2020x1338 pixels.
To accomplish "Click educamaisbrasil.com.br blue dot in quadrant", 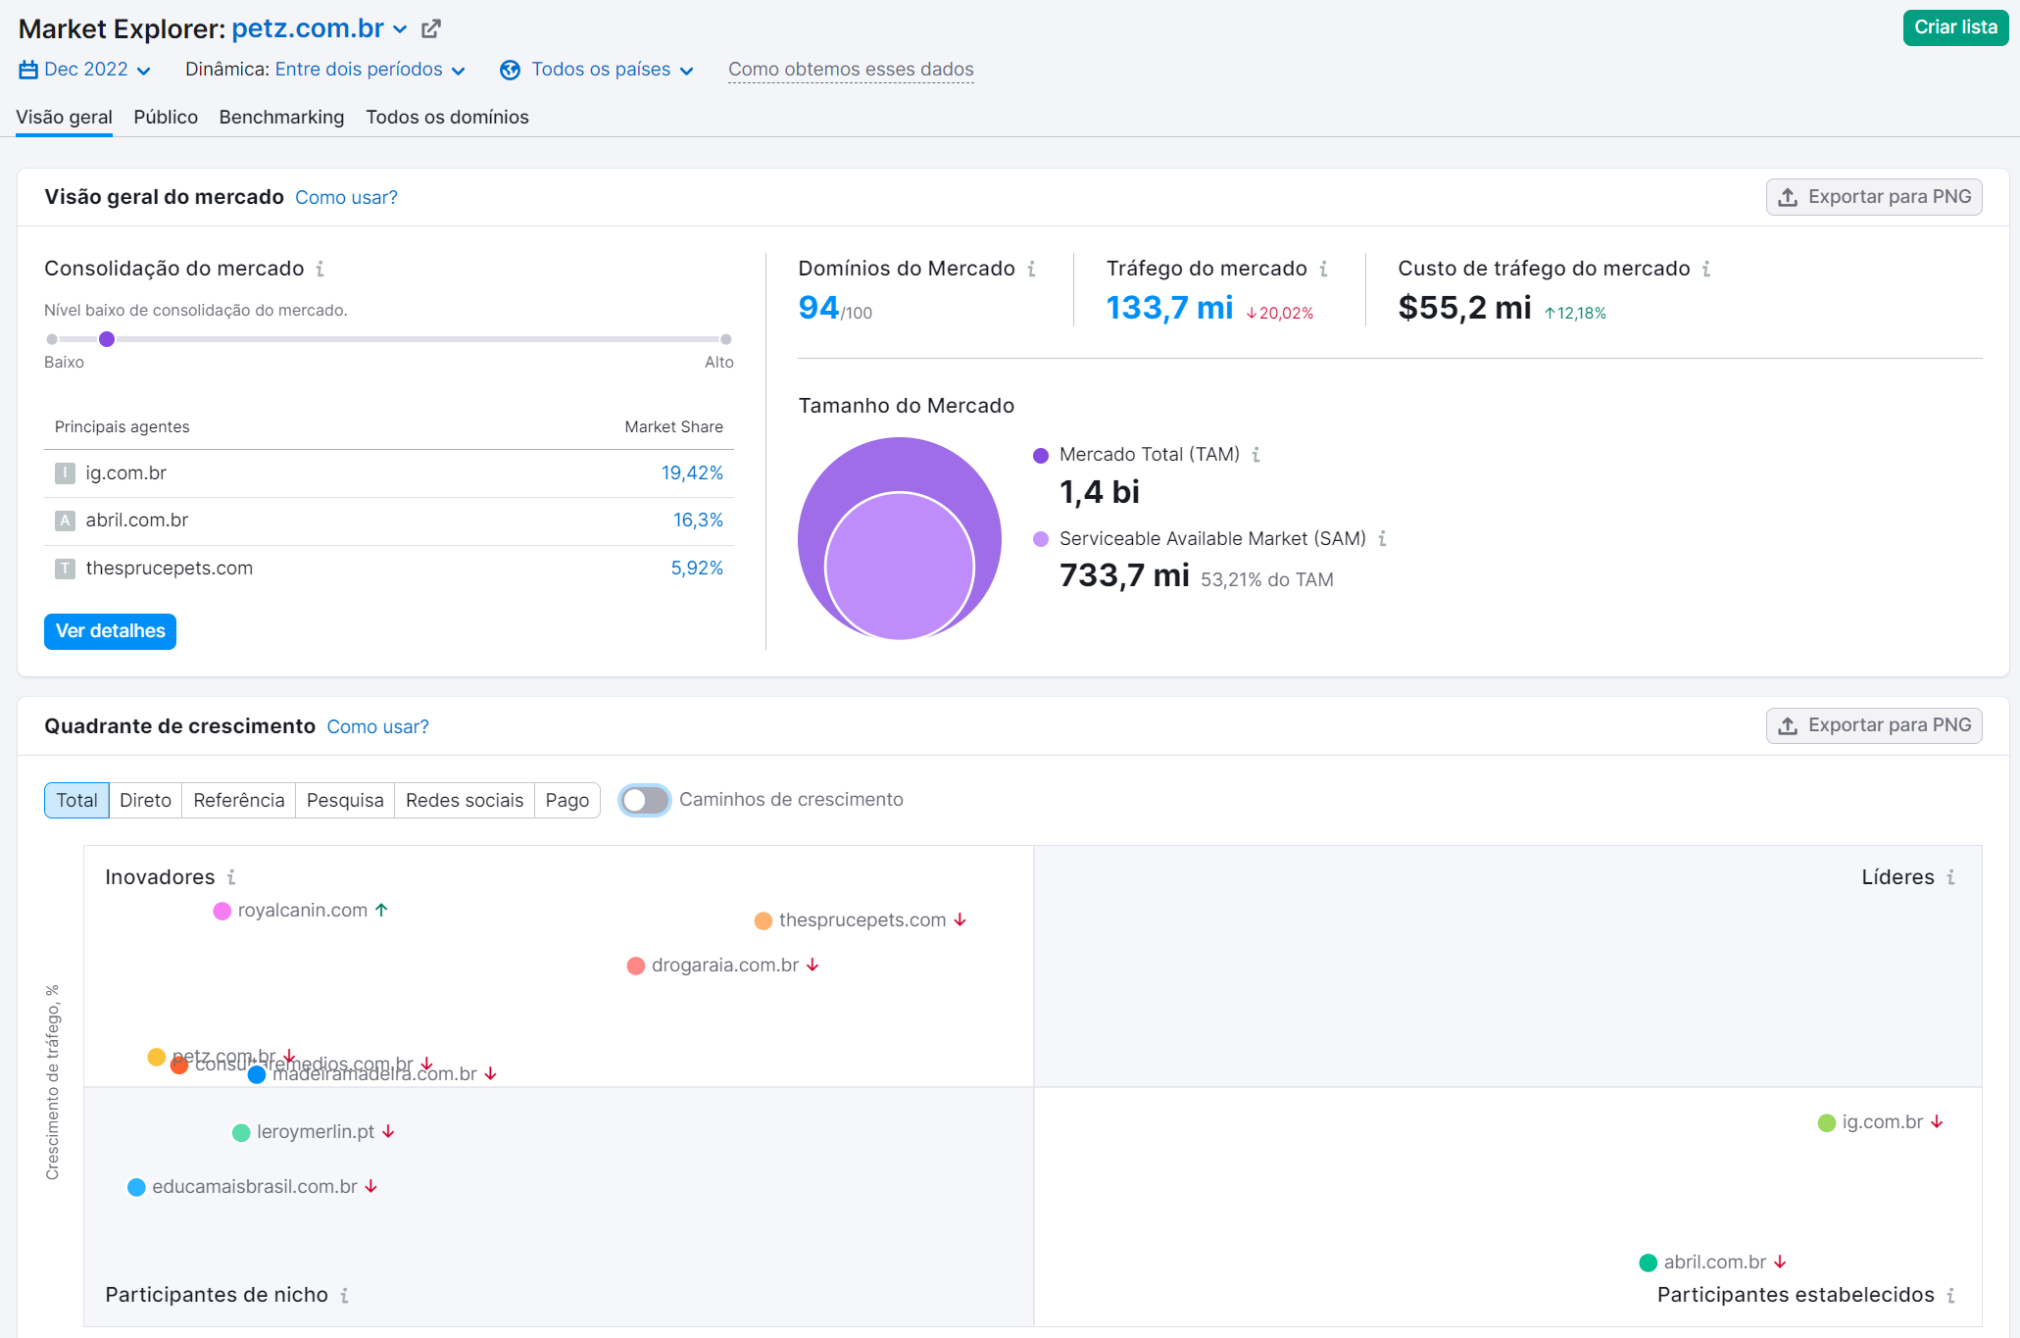I will (x=137, y=1188).
